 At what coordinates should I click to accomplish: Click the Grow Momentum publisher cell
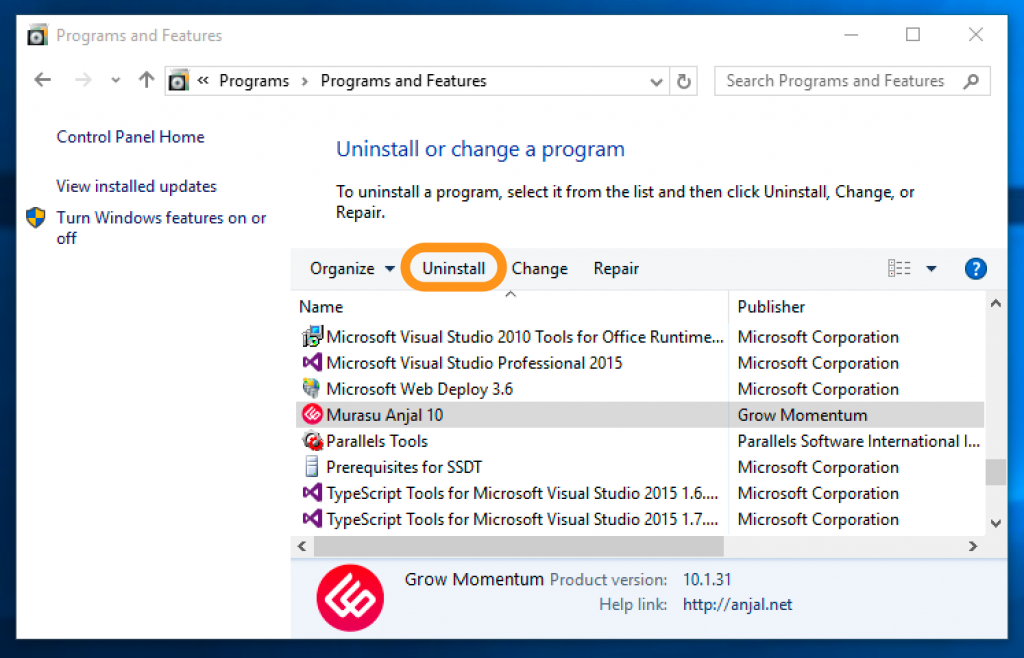tap(803, 415)
